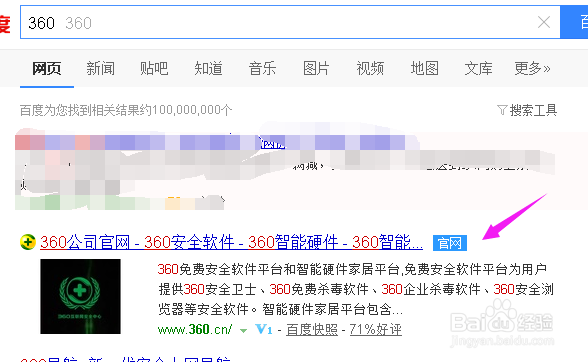The width and height of the screenshot is (588, 362).
Task: Open the 视频 tab
Action: pos(370,69)
